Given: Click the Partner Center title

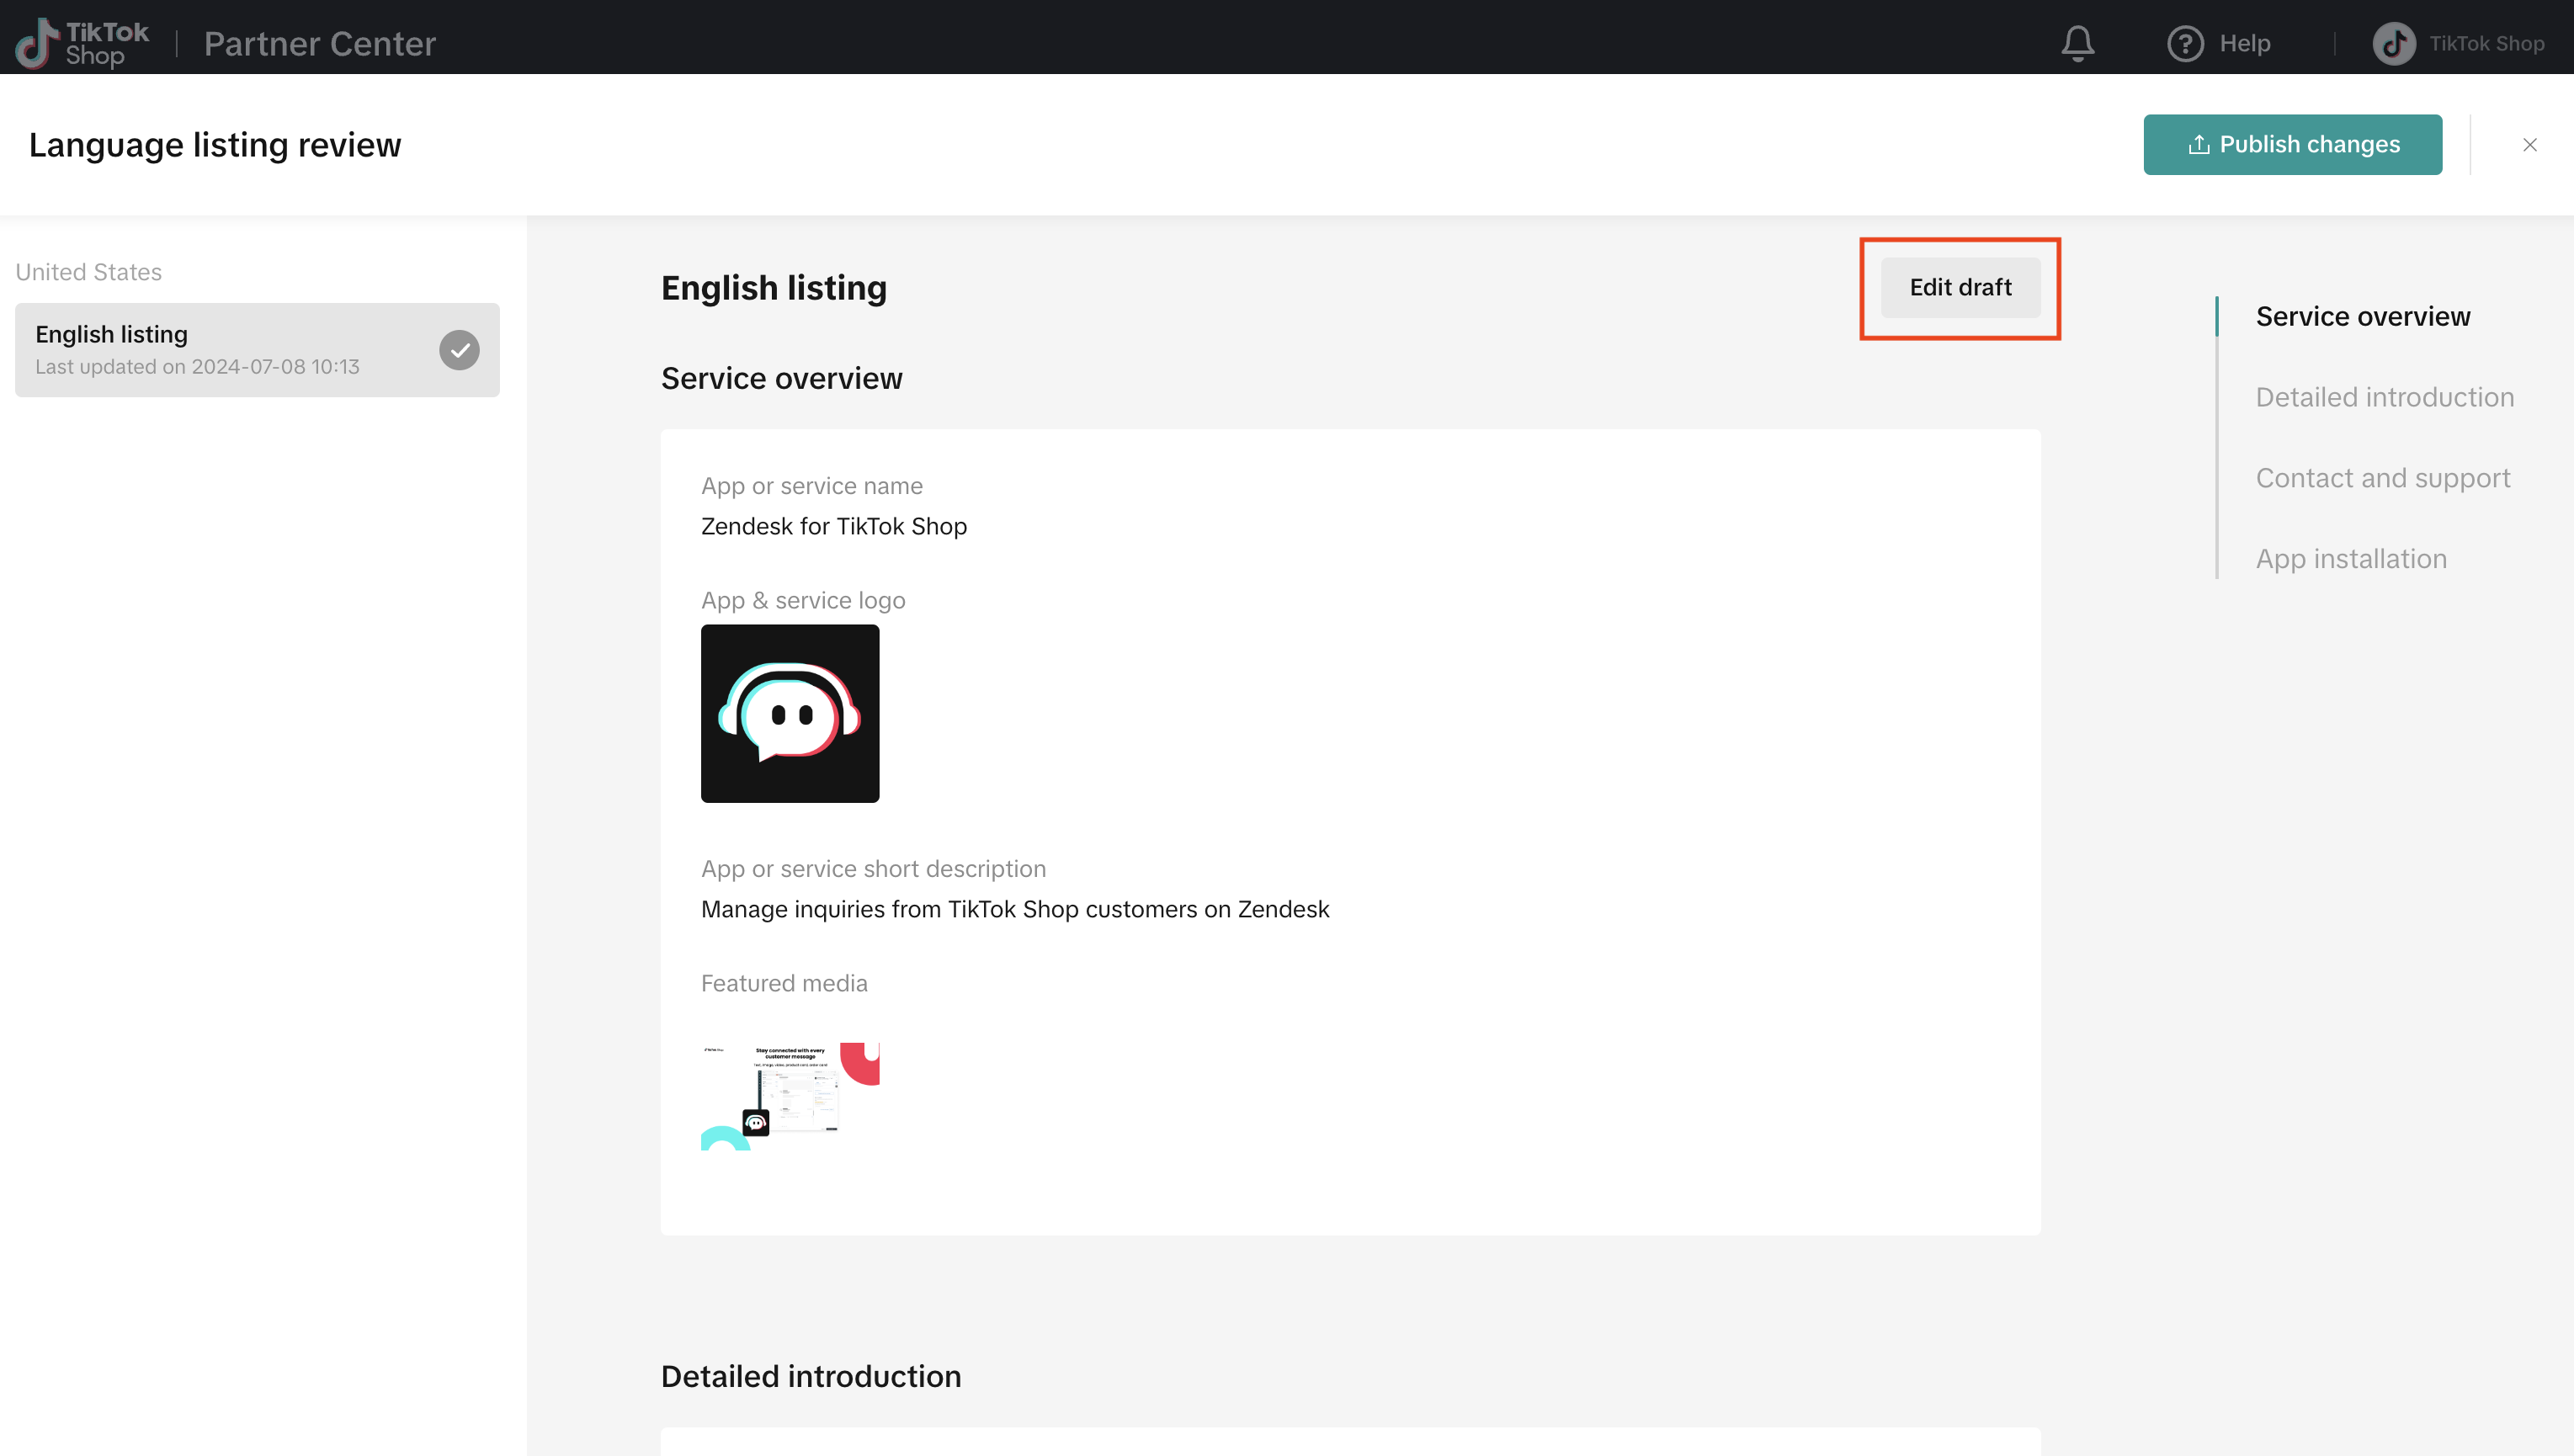Looking at the screenshot, I should (320, 43).
